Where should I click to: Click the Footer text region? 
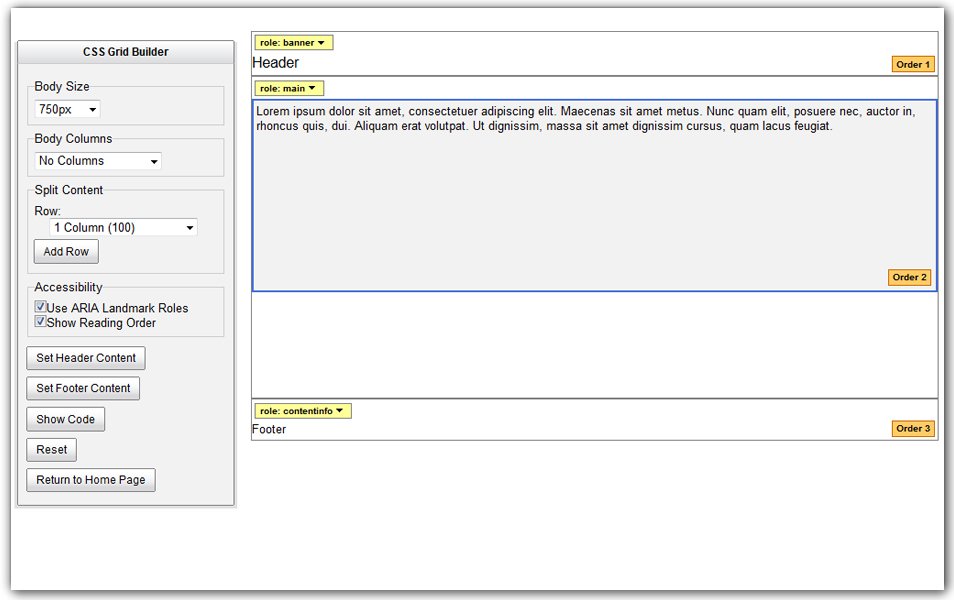coord(269,430)
